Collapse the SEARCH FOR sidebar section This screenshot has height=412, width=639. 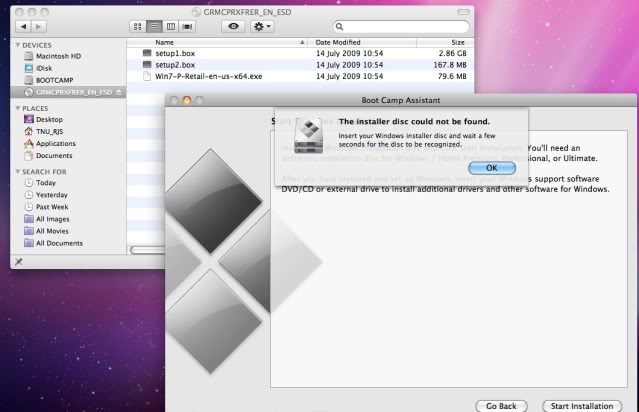(x=18, y=172)
